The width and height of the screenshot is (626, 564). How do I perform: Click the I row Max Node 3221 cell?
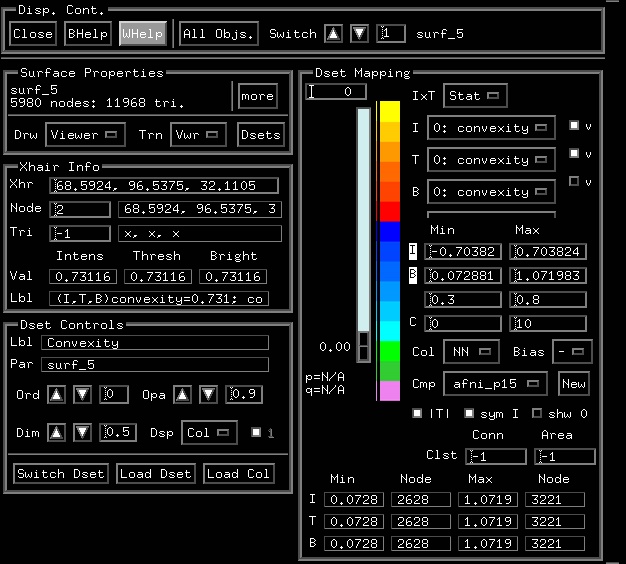point(555,499)
